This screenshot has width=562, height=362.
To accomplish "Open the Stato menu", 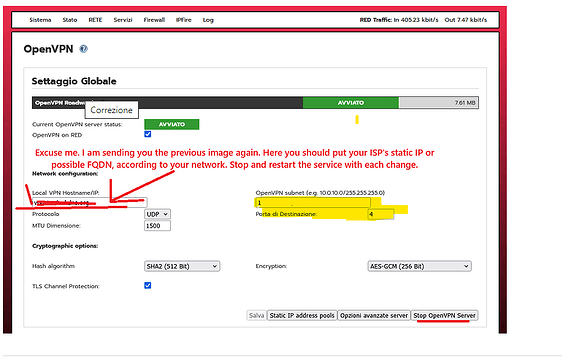I will (x=70, y=20).
